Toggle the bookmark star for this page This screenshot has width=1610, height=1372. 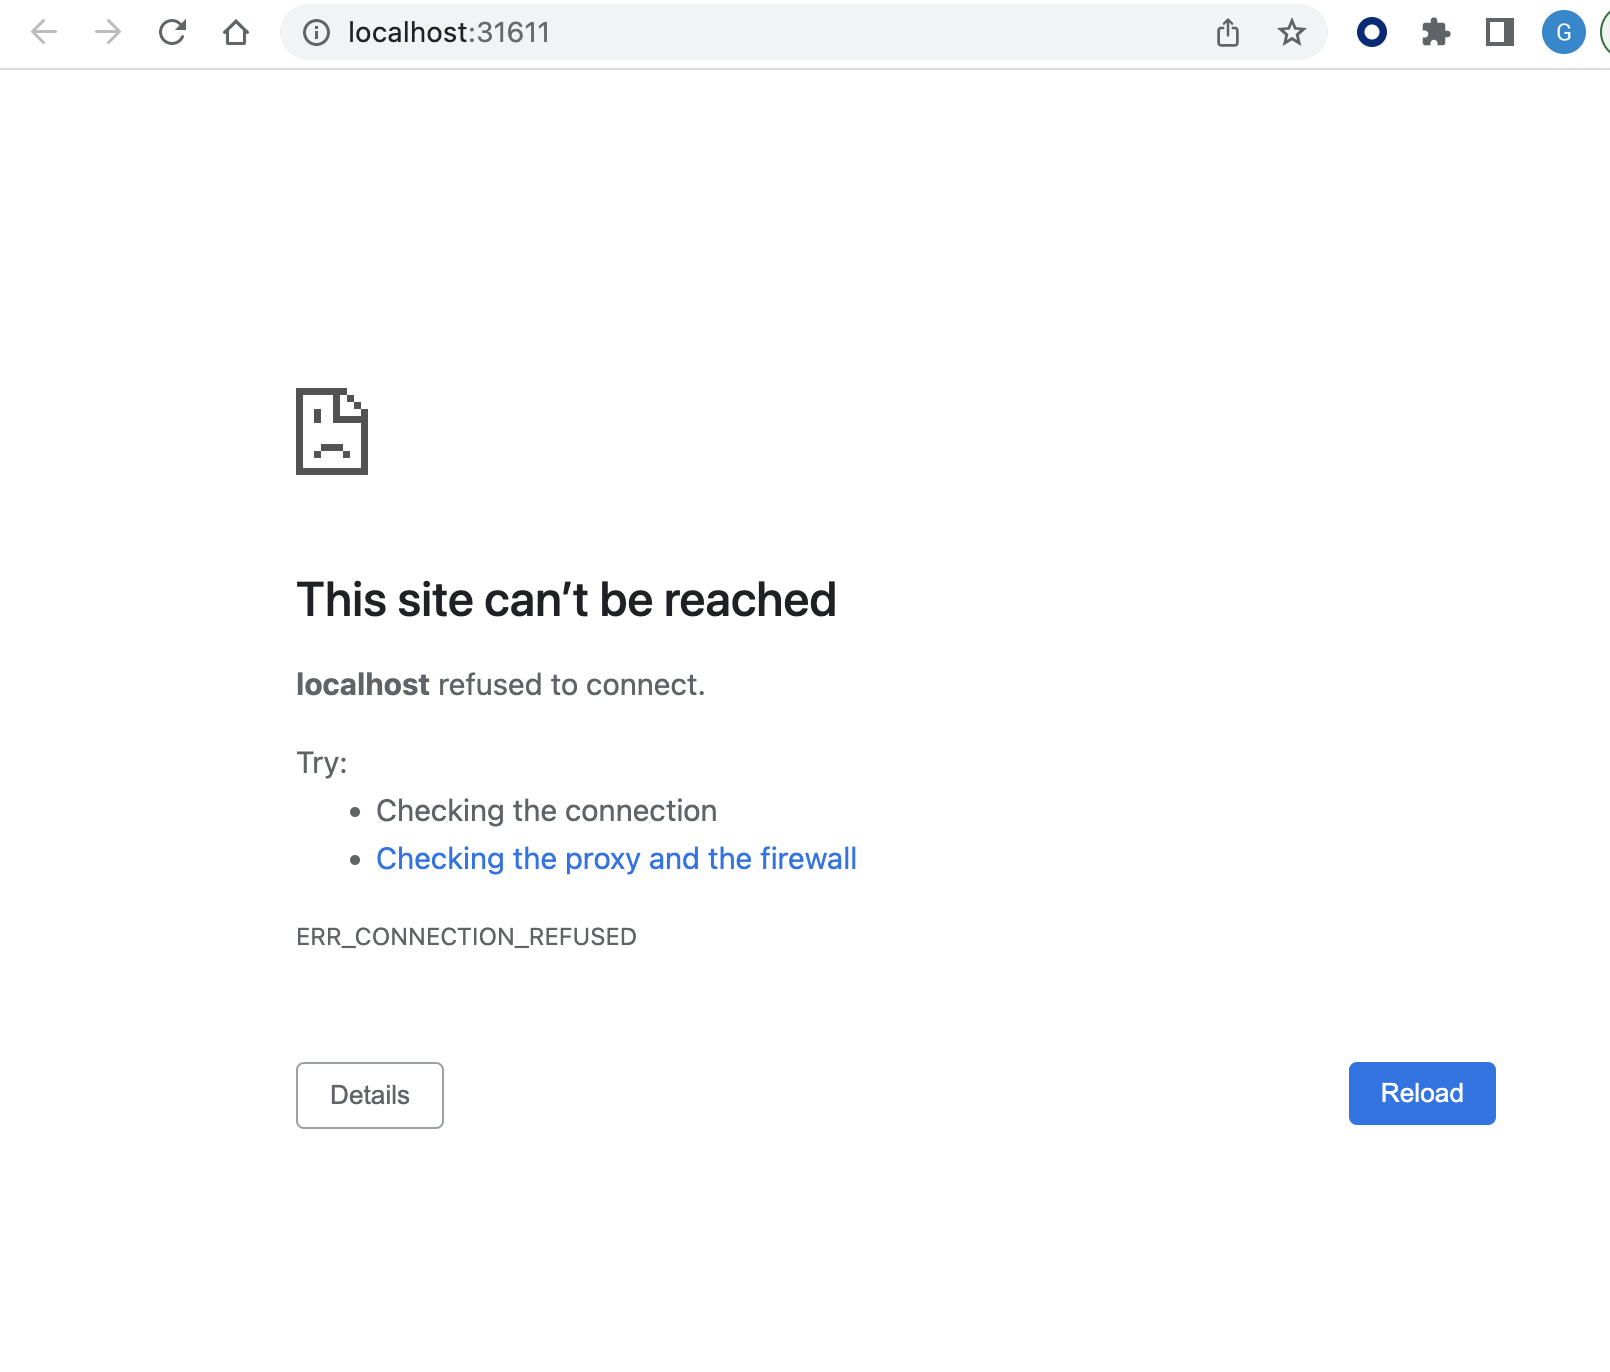(1292, 32)
